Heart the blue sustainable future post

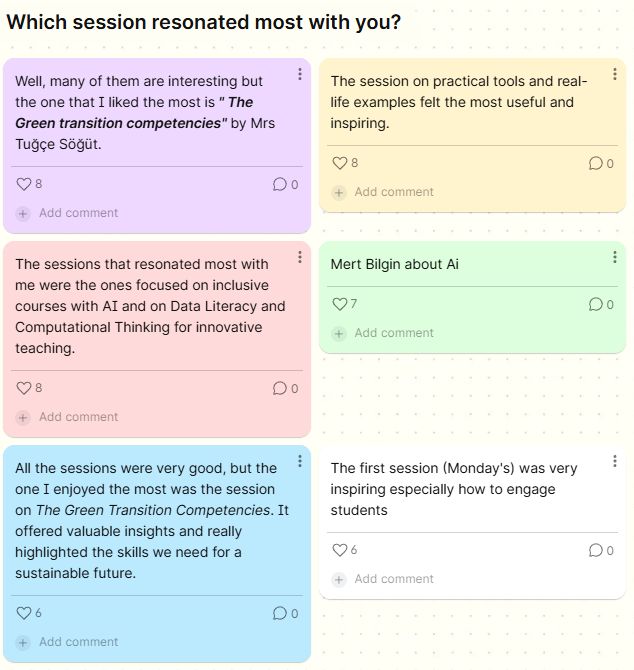pyautogui.click(x=24, y=613)
